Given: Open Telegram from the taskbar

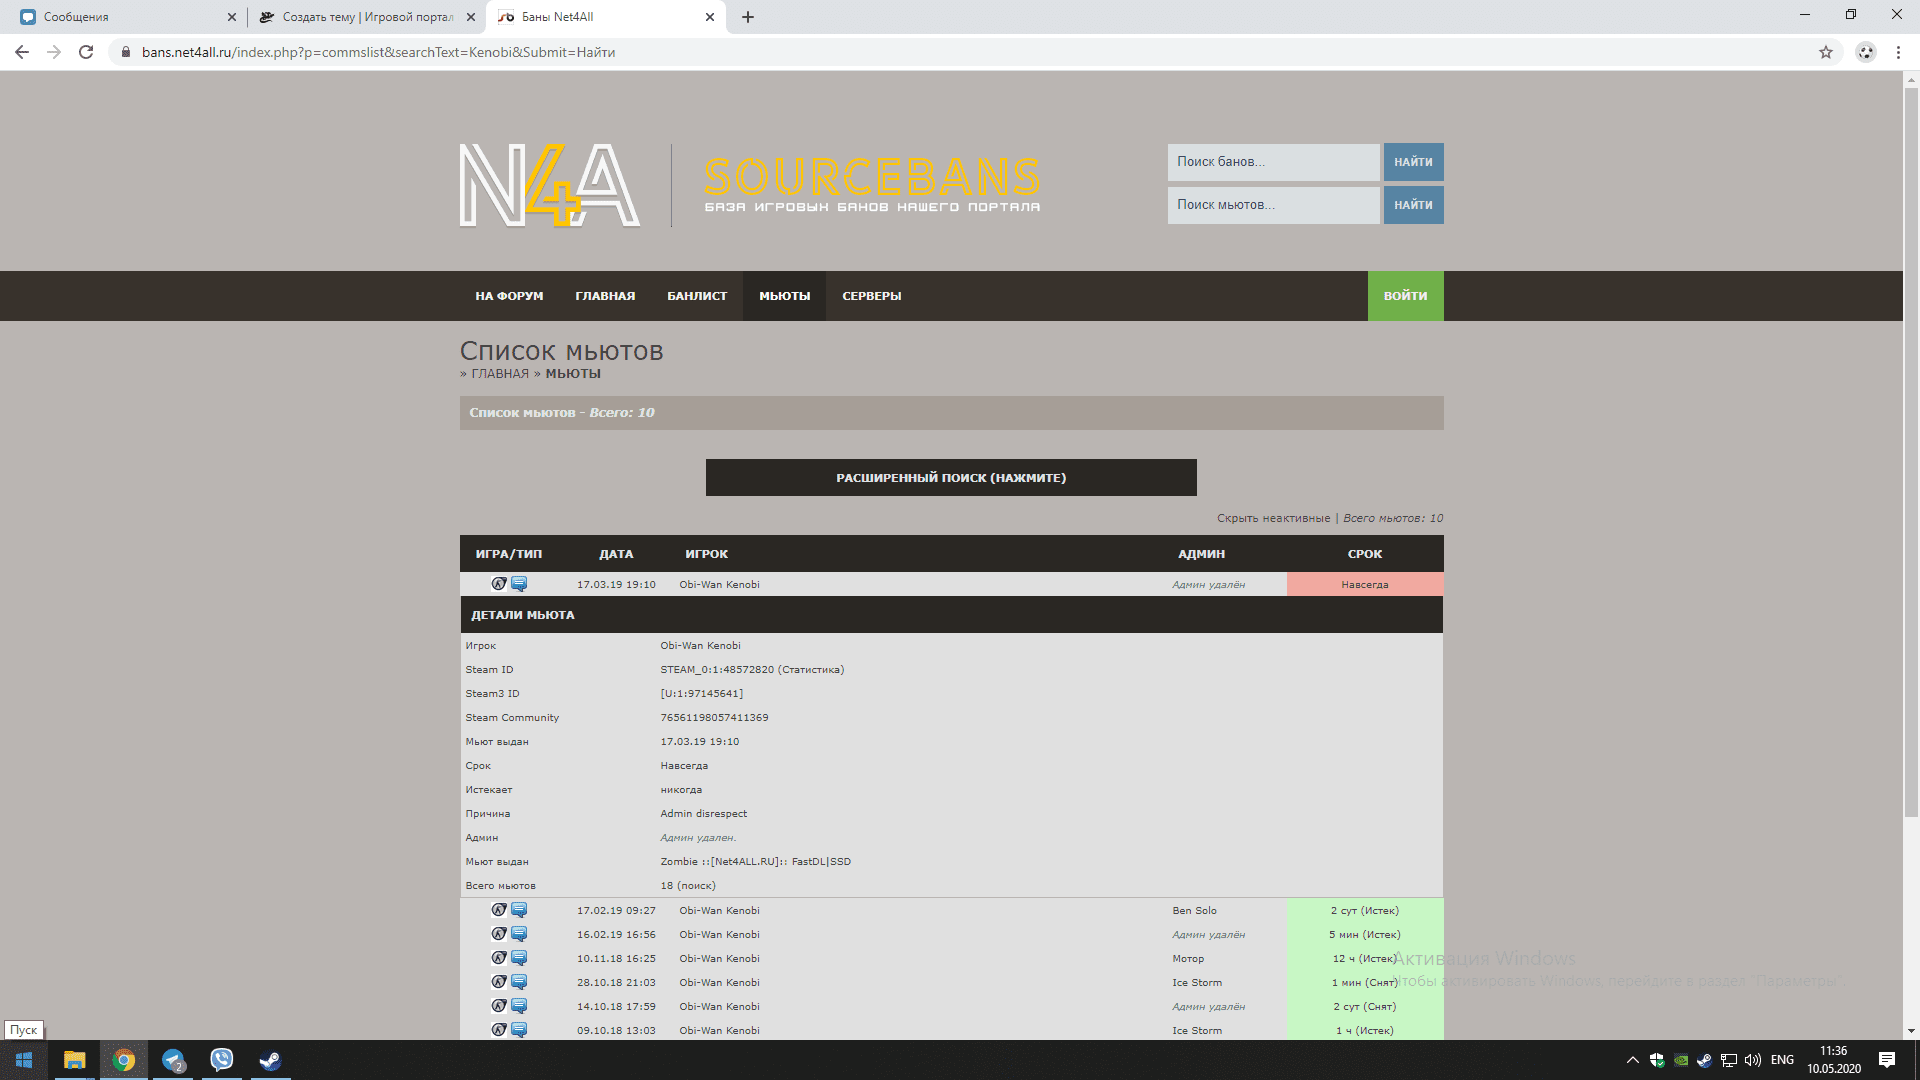Looking at the screenshot, I should (173, 1060).
